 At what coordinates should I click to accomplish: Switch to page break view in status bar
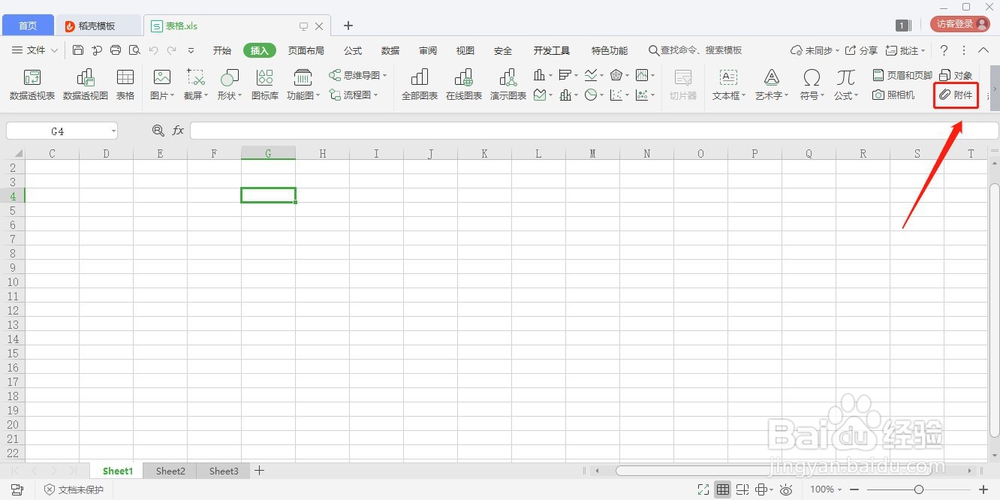(x=742, y=490)
